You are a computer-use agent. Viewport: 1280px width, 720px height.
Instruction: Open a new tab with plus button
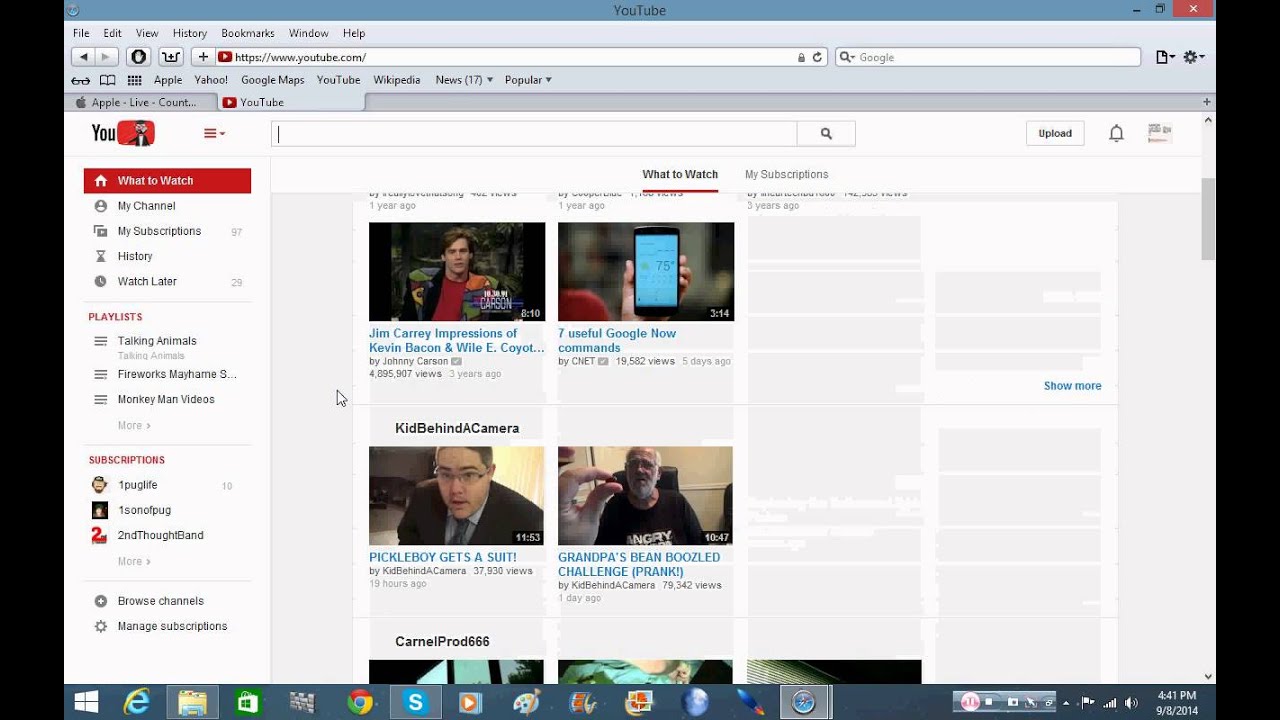1207,102
